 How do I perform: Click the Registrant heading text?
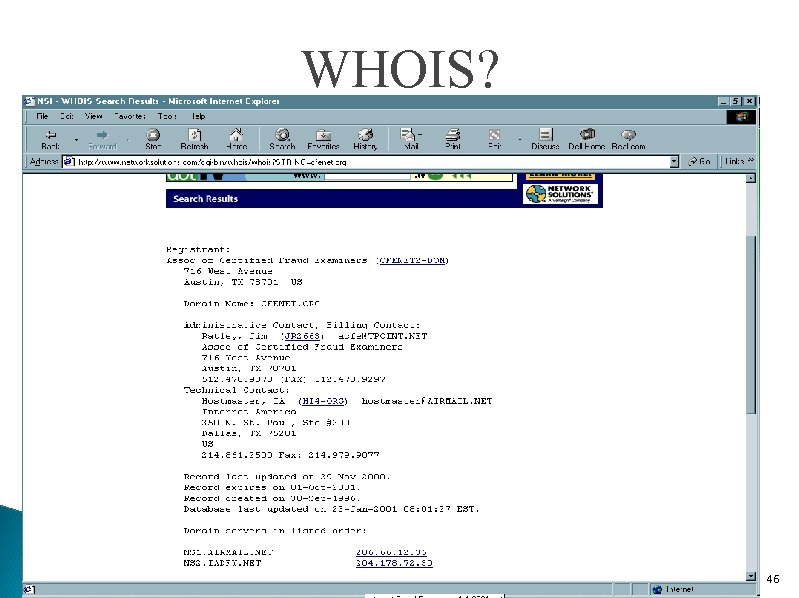[x=198, y=250]
